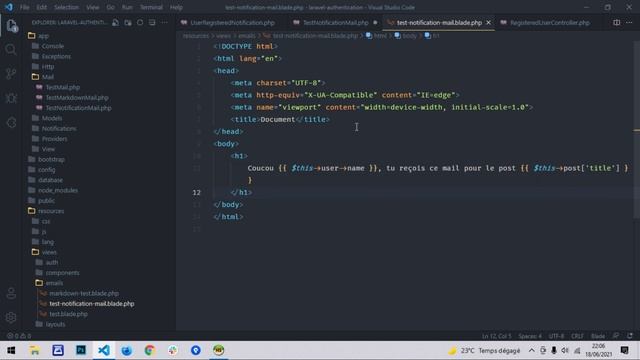Click the errors and warnings status indicator
Viewport: 640px width, 360px height.
pyautogui.click(x=19, y=336)
